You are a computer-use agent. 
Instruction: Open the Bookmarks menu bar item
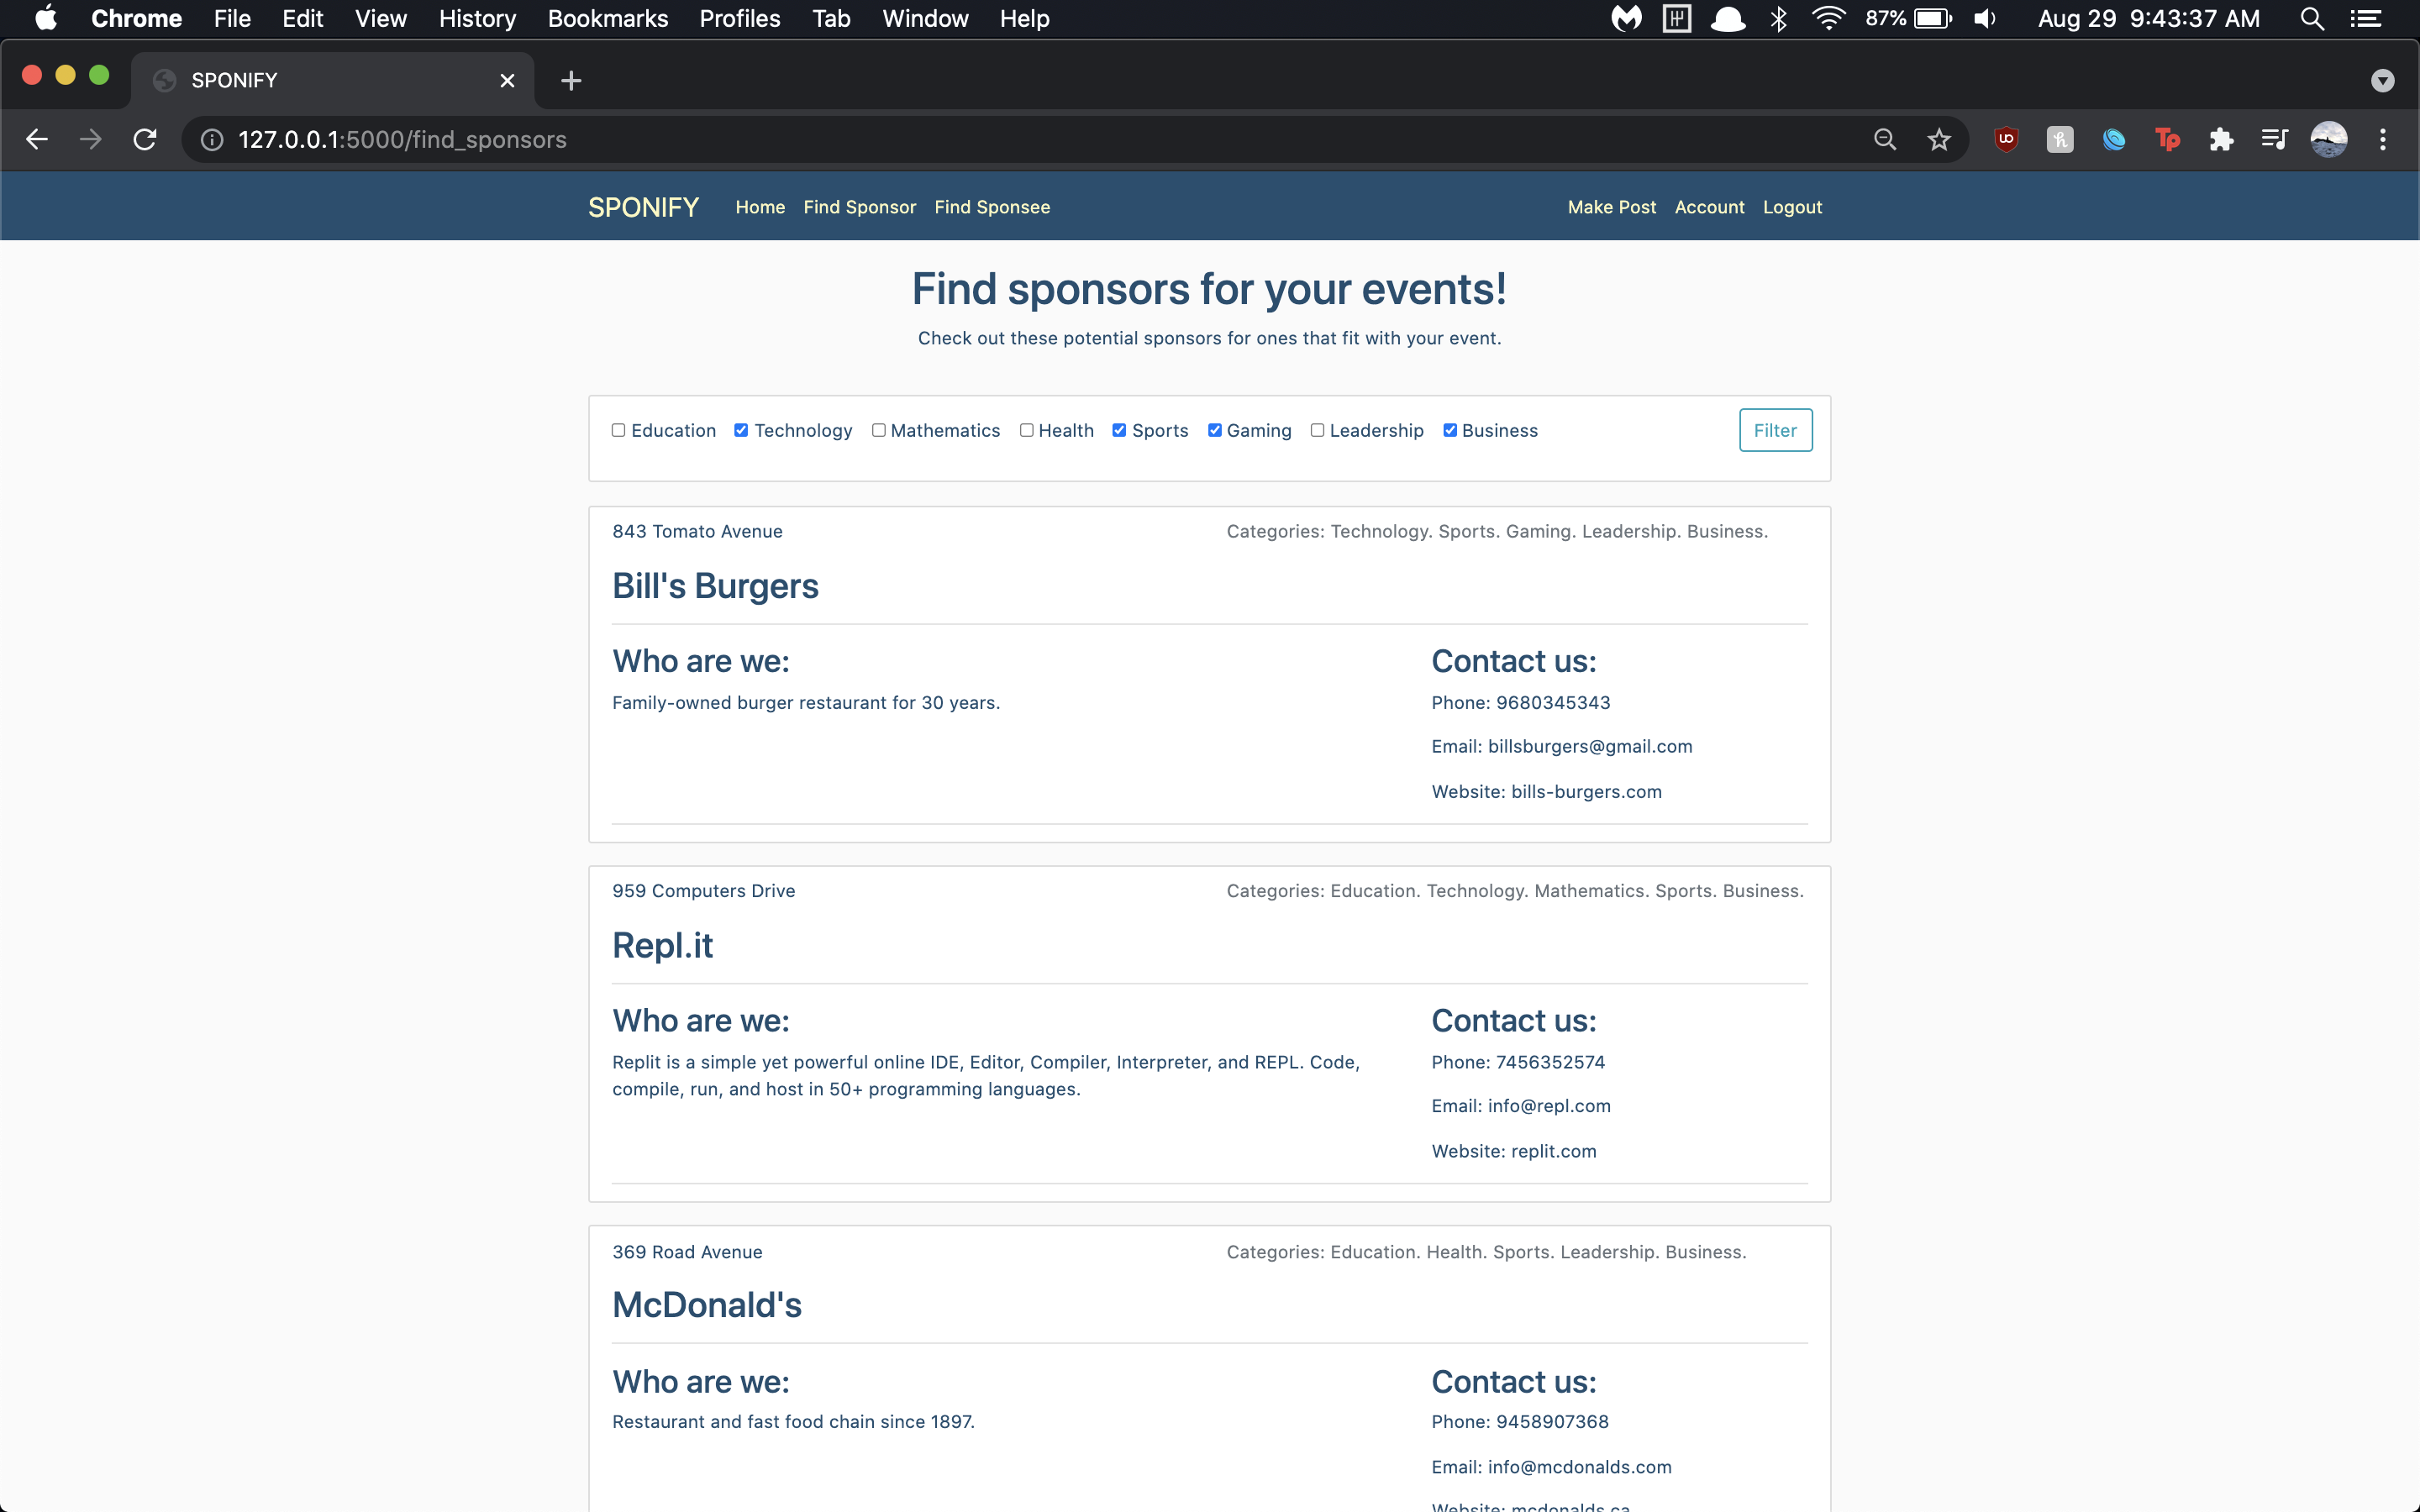[x=607, y=19]
